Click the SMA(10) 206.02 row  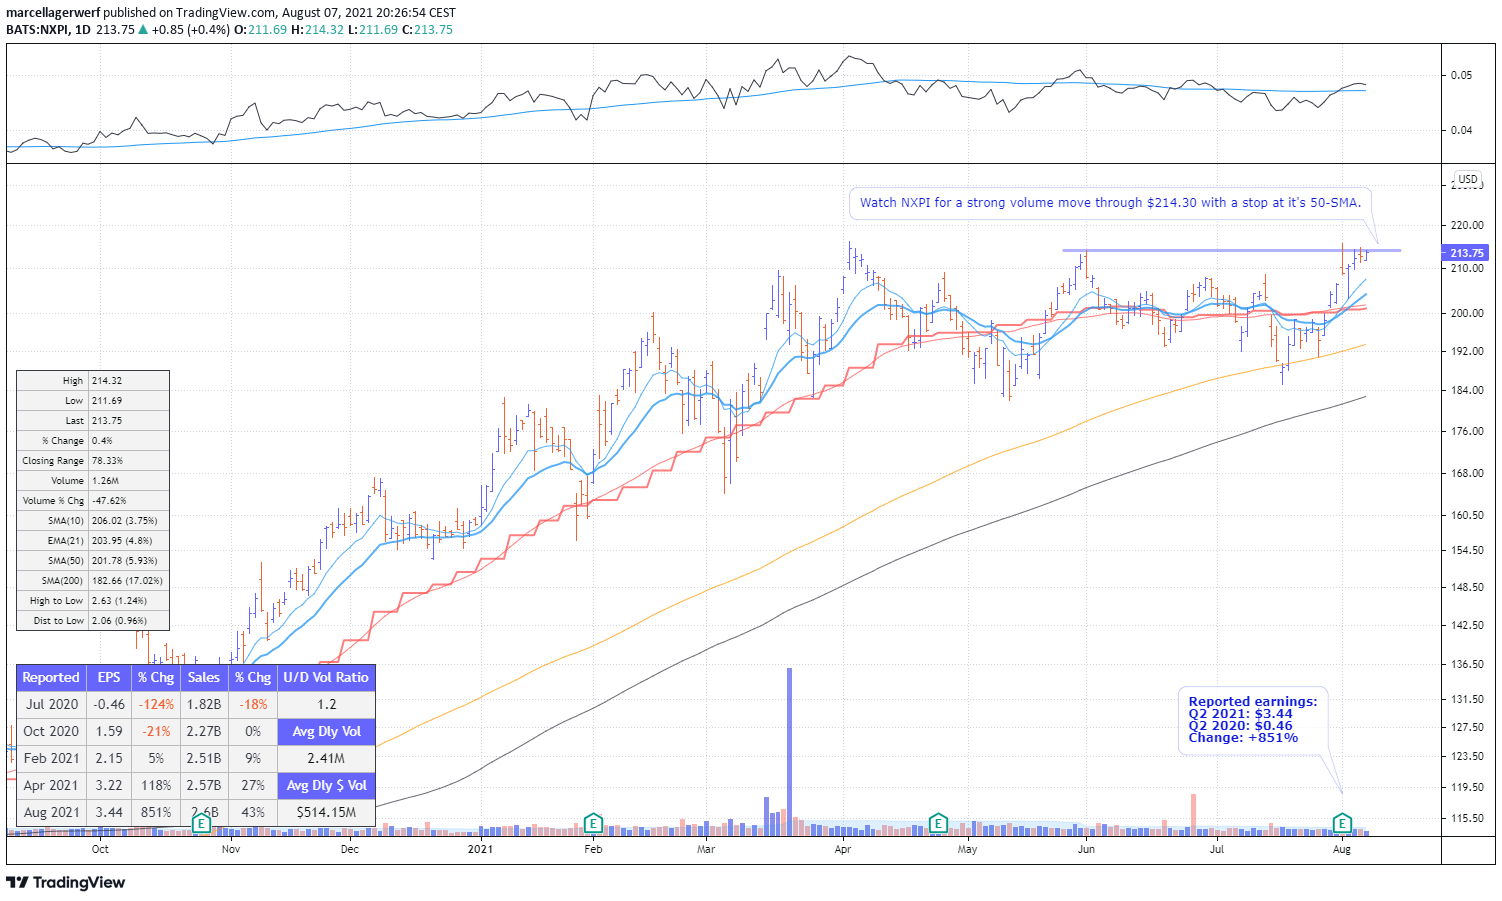click(93, 521)
